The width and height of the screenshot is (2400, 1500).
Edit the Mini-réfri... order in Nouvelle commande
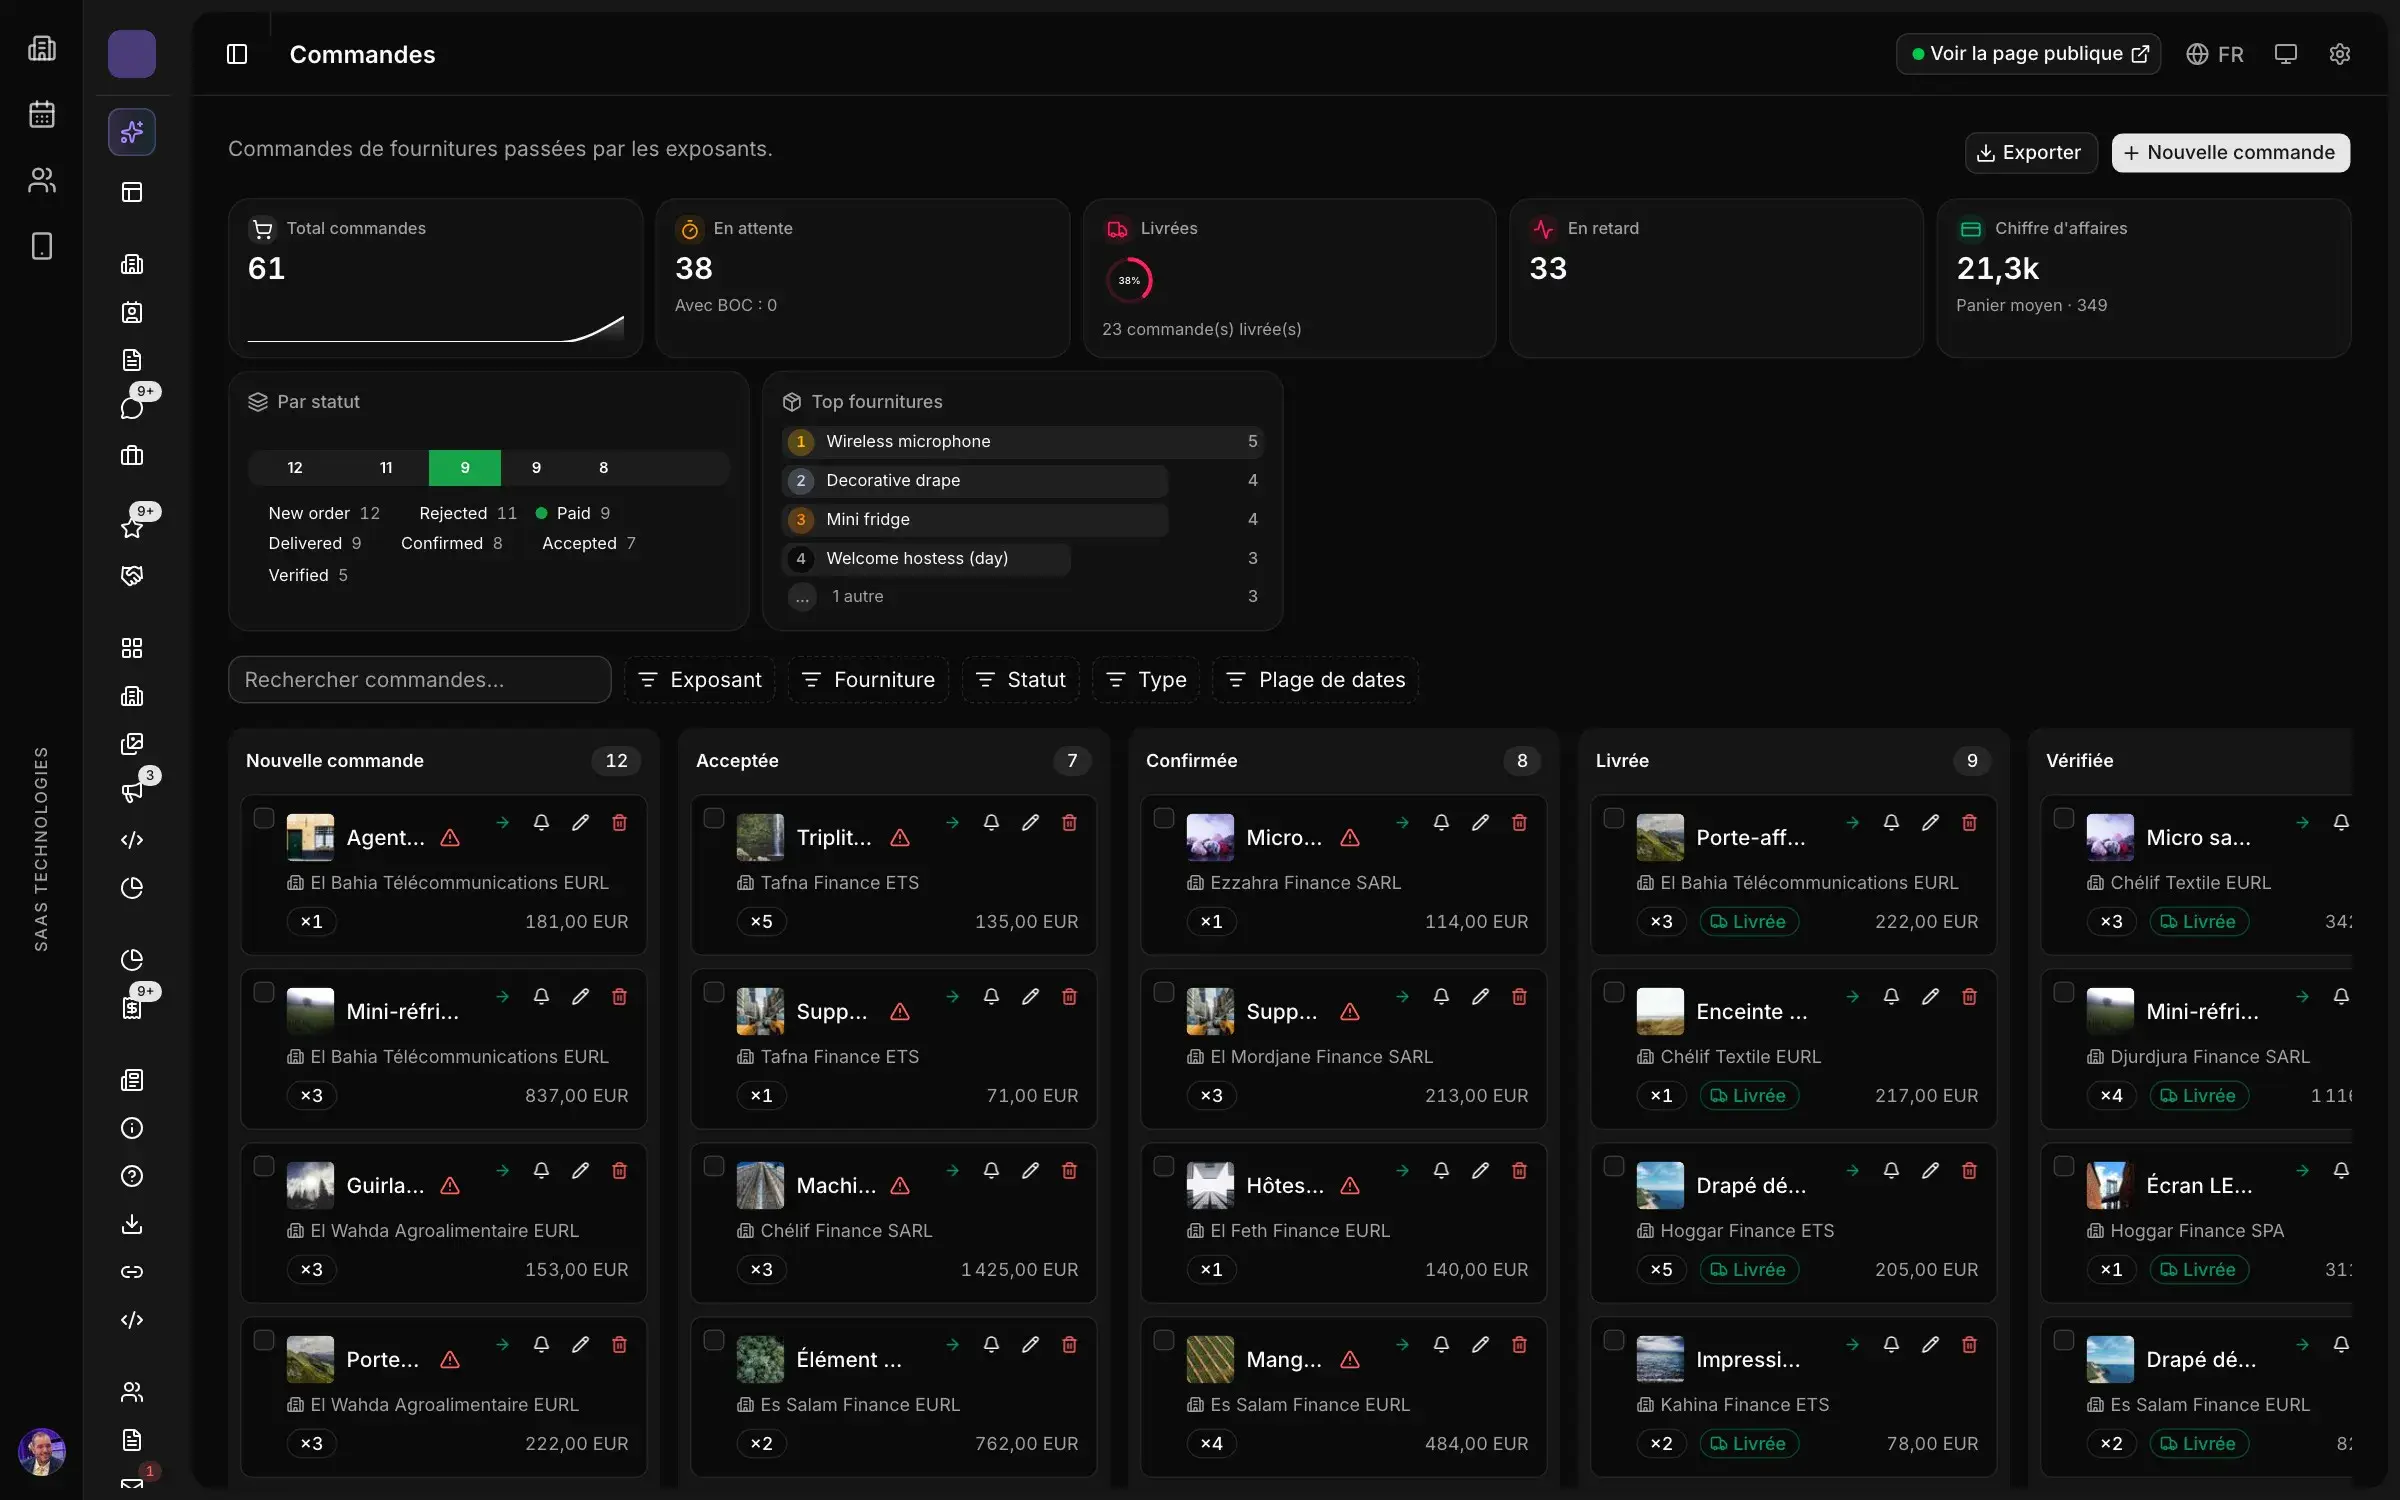coord(580,996)
